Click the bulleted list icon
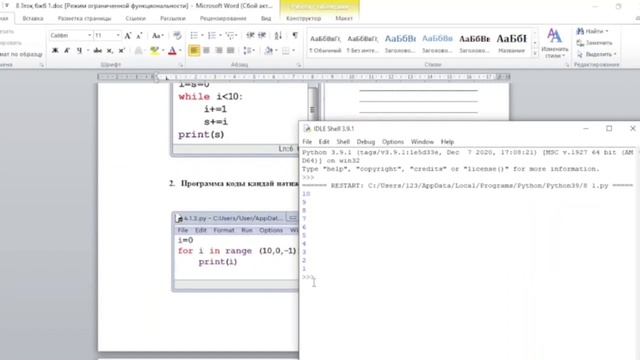 coord(194,36)
